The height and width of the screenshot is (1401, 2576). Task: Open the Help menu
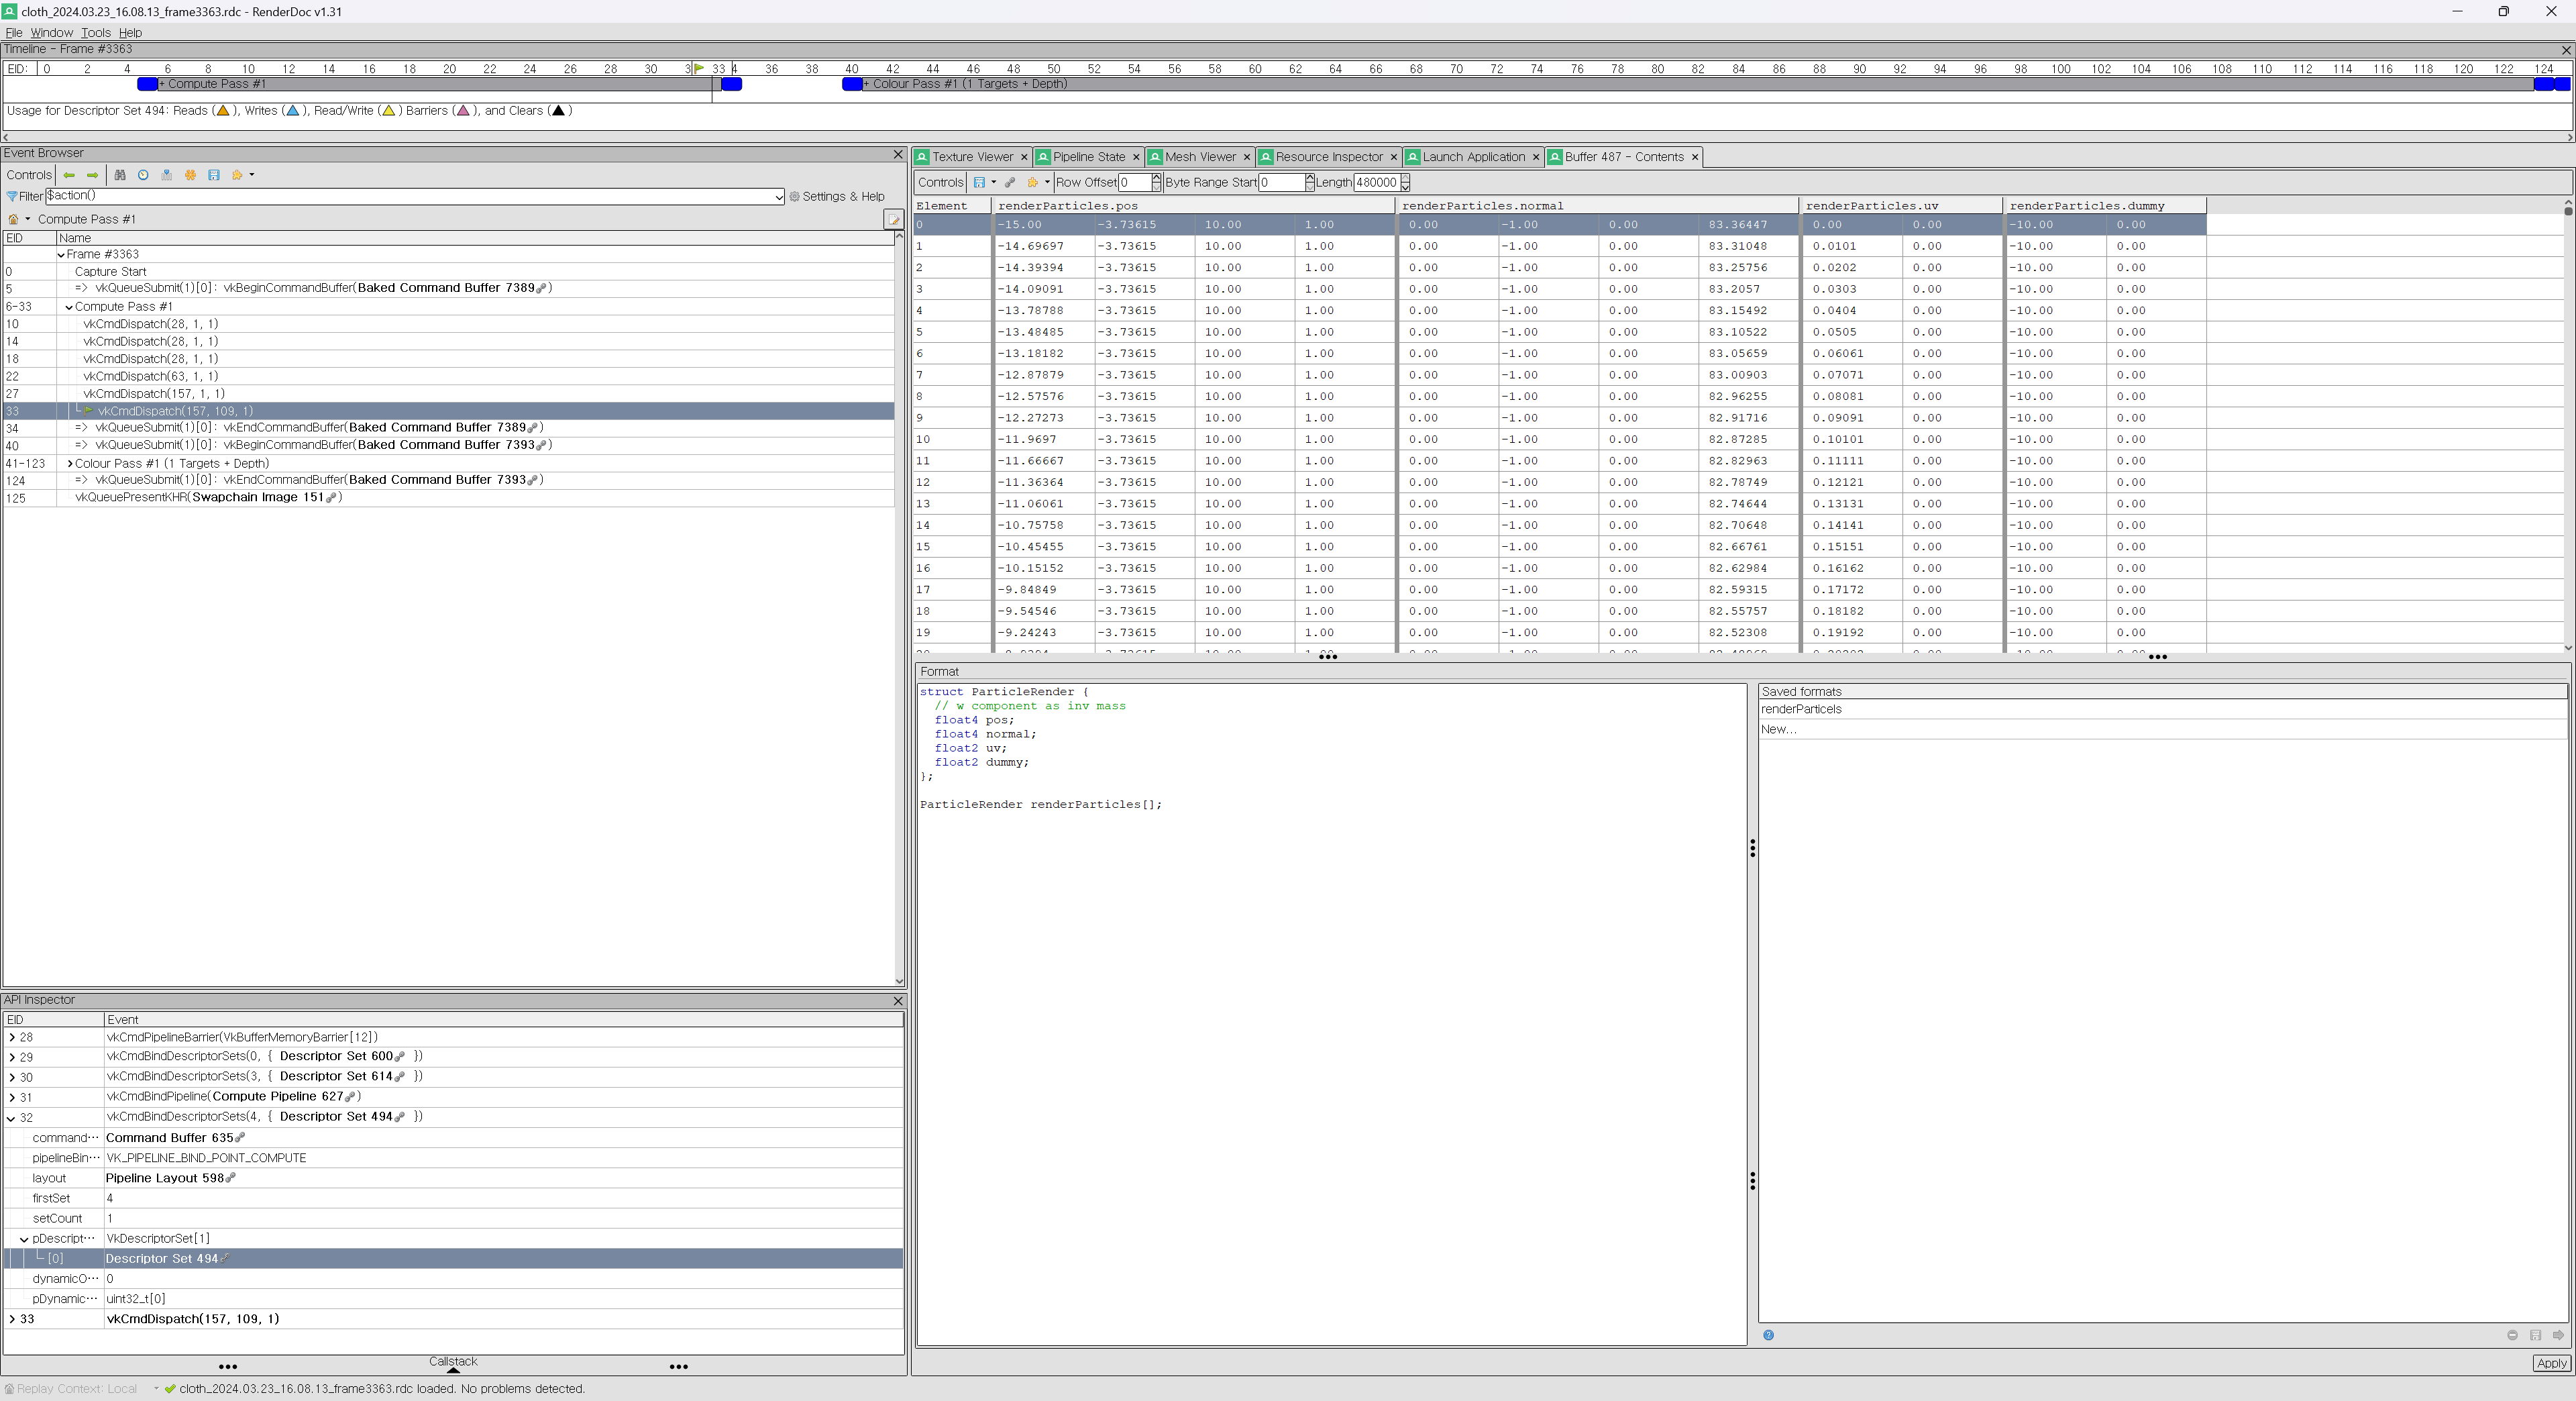[x=130, y=33]
